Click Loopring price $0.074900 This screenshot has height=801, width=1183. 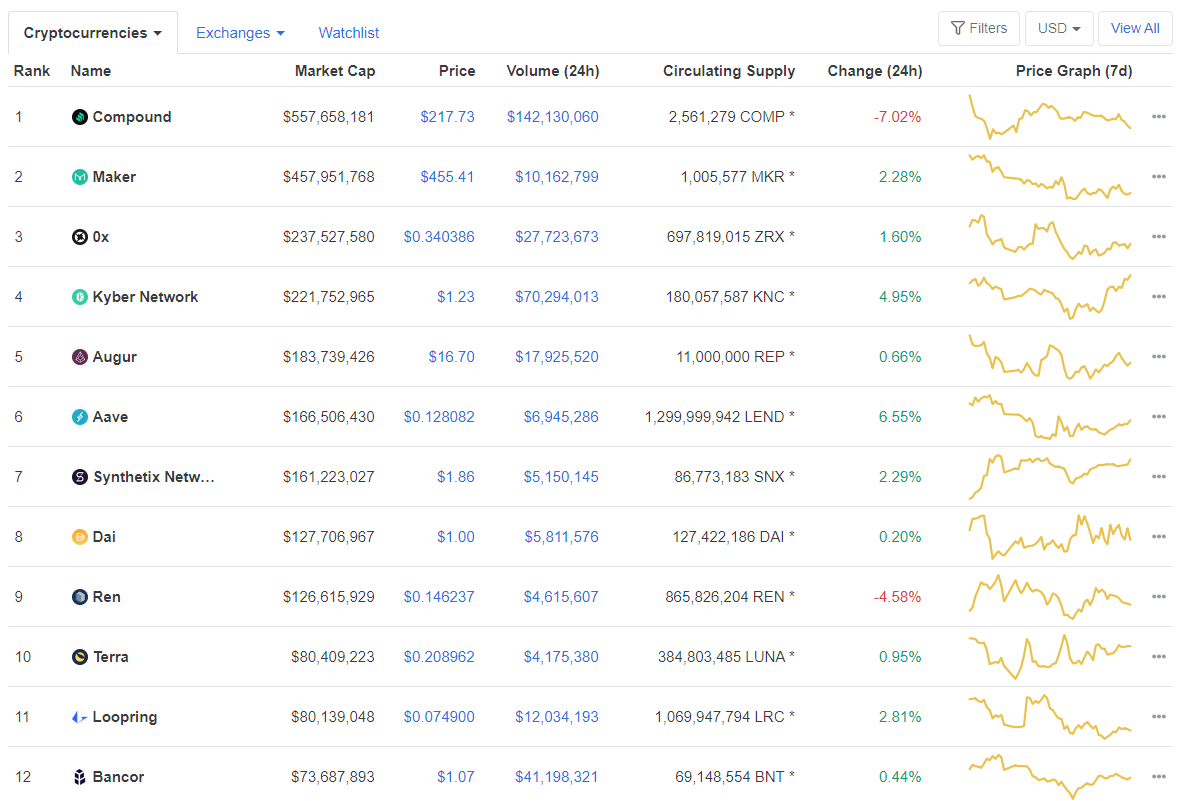coord(439,717)
